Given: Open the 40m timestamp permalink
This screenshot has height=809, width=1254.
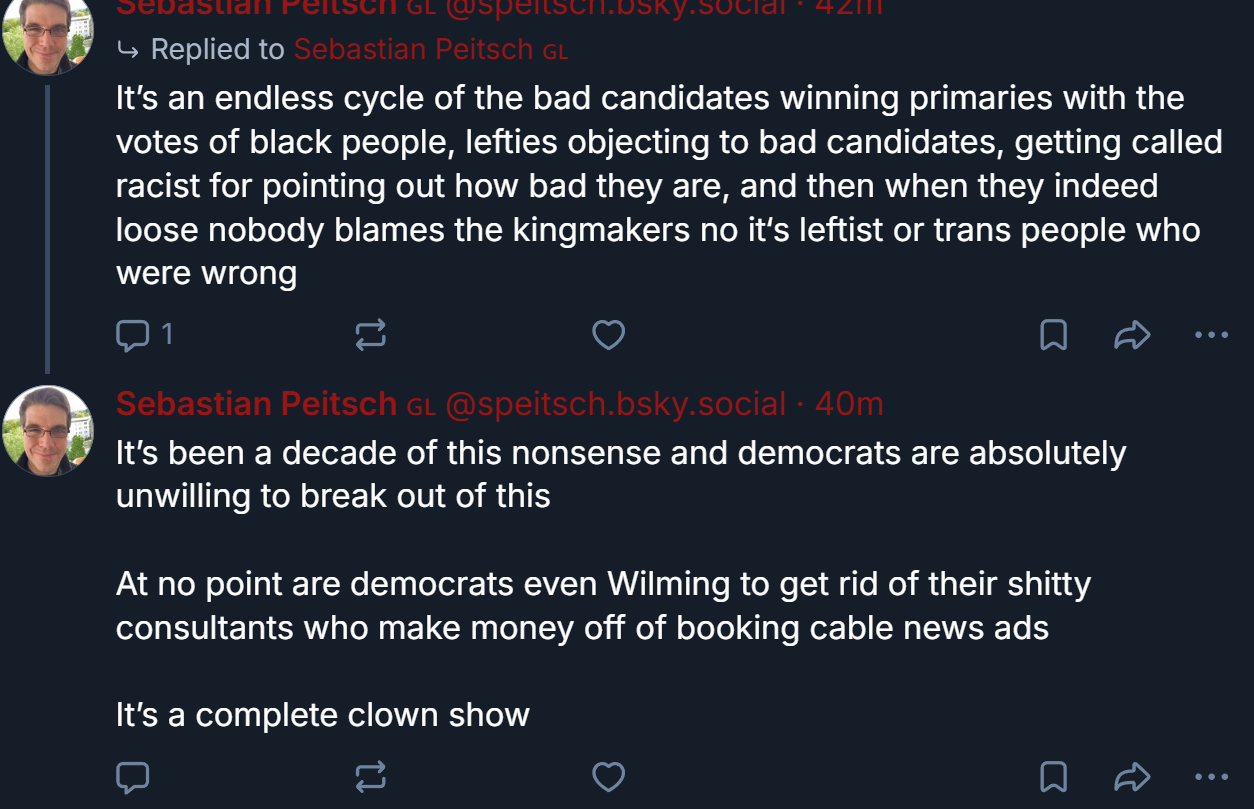Looking at the screenshot, I should 849,404.
